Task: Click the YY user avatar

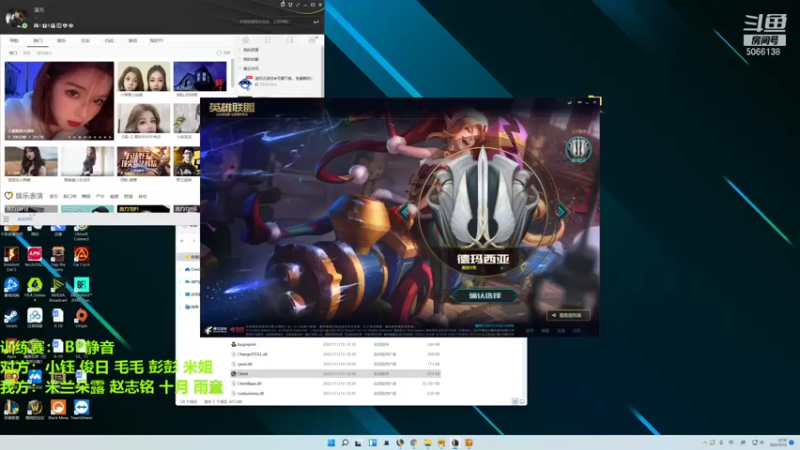Action: coord(15,17)
